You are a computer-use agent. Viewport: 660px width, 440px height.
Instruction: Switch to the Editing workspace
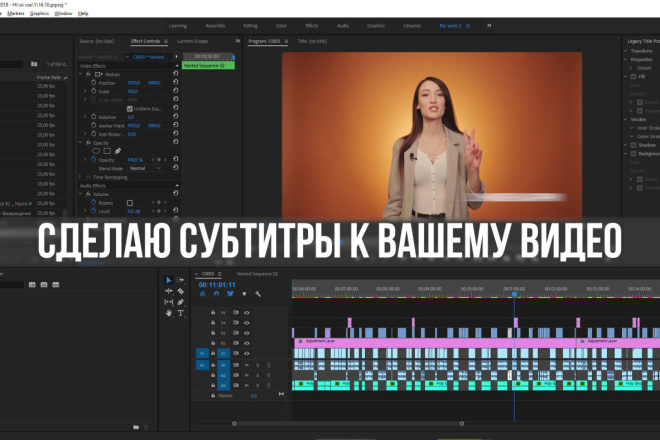coord(250,26)
